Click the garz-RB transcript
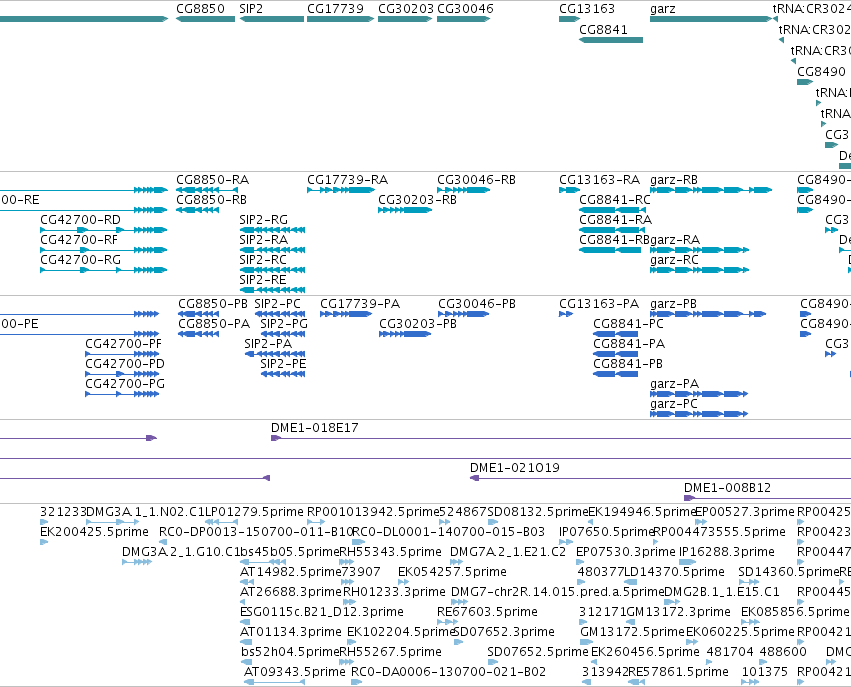This screenshot has height=687, width=851. [x=710, y=190]
